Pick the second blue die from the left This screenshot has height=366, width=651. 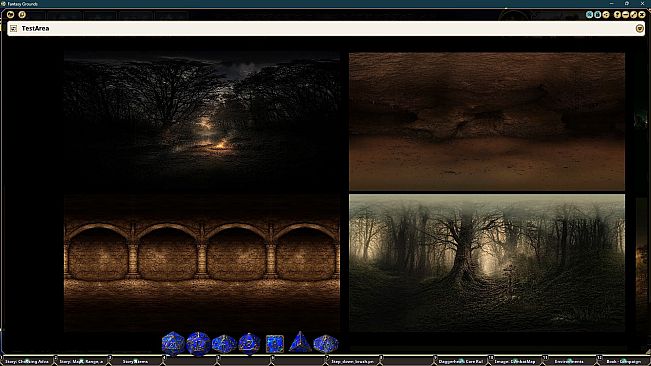click(198, 344)
